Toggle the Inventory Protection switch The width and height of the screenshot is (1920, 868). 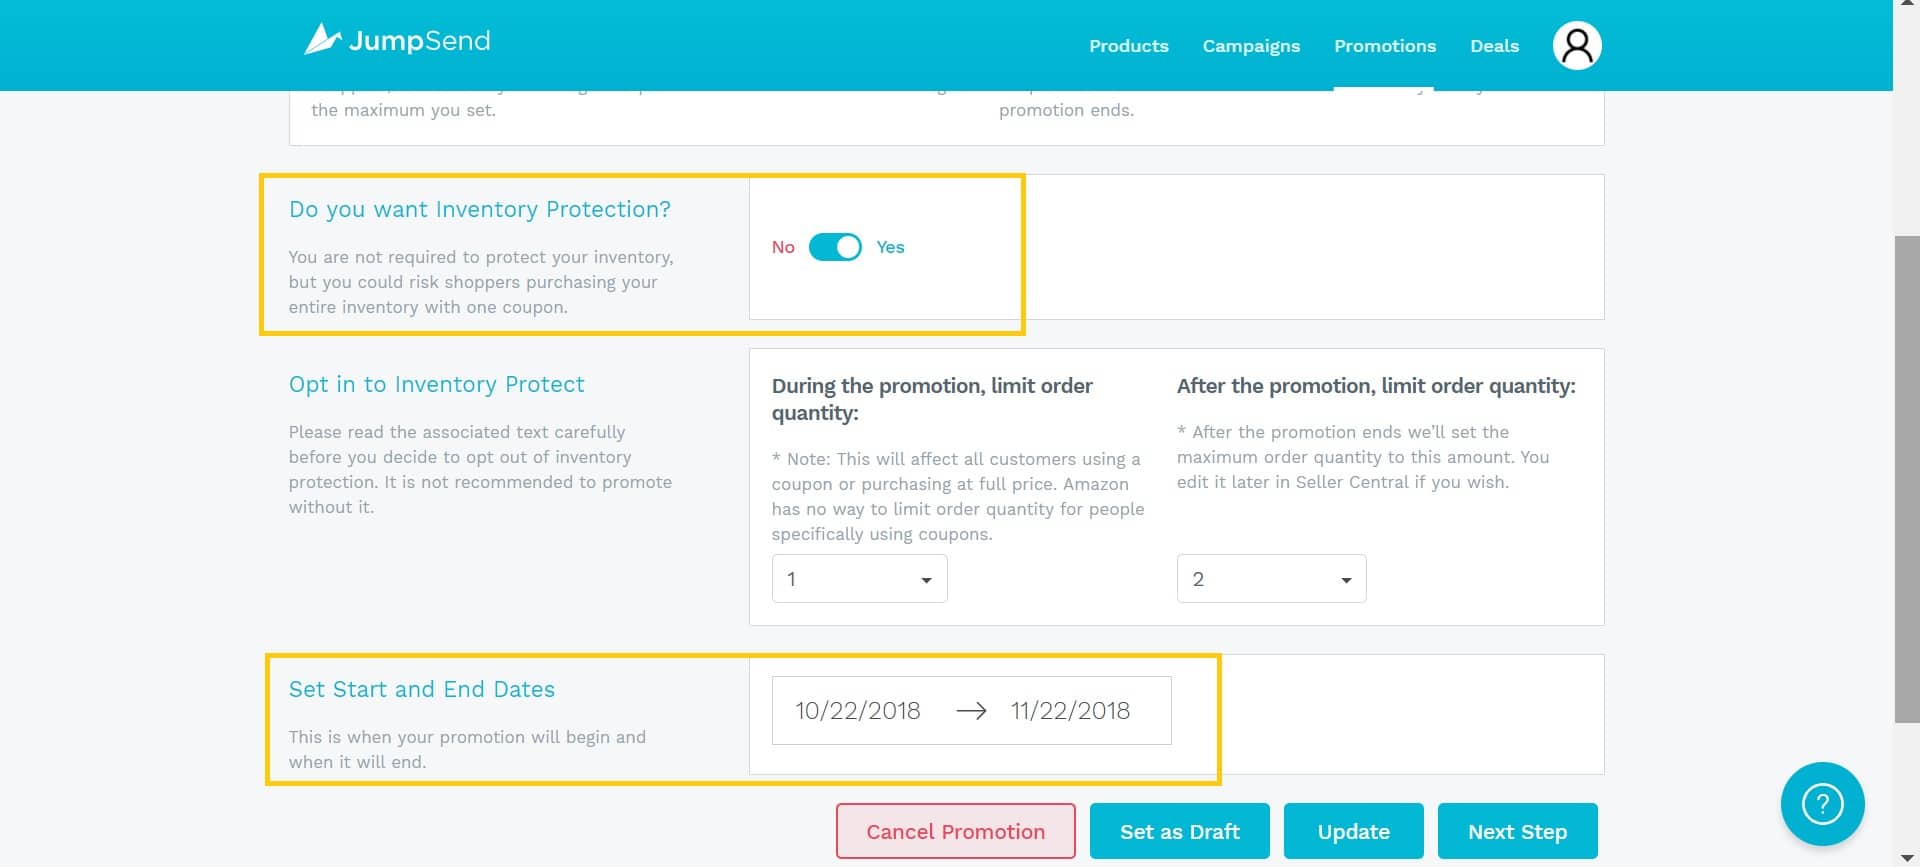click(835, 247)
